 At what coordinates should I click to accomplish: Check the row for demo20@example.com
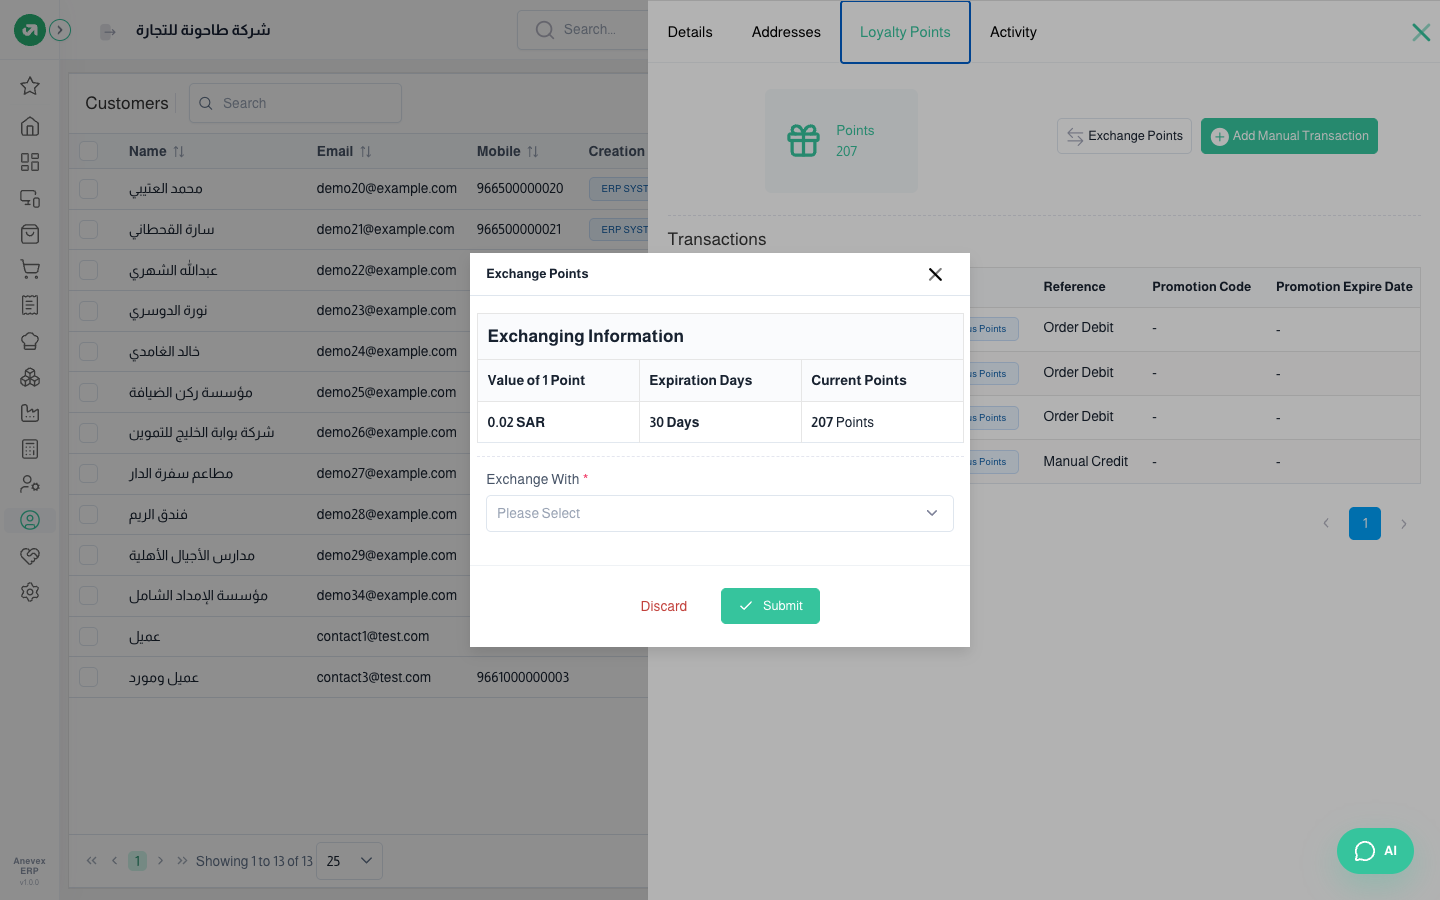tap(89, 188)
